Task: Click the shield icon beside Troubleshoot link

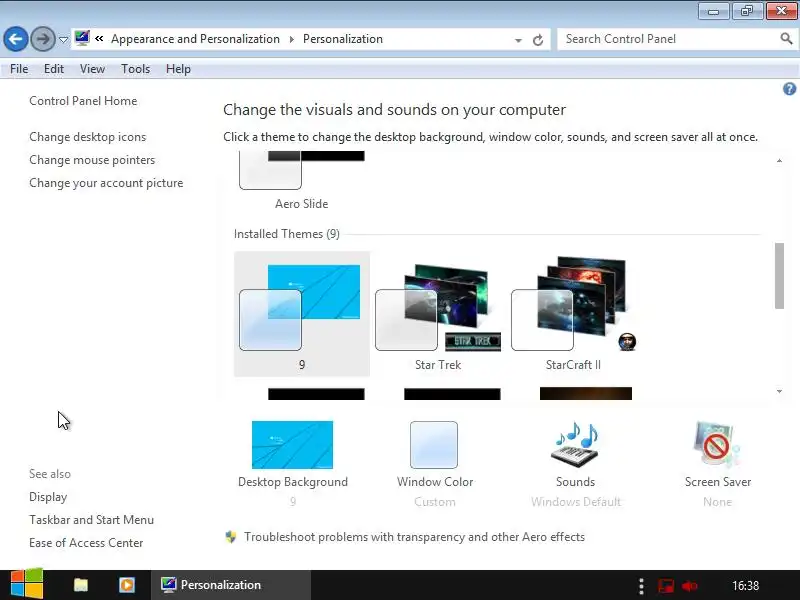Action: pyautogui.click(x=231, y=537)
